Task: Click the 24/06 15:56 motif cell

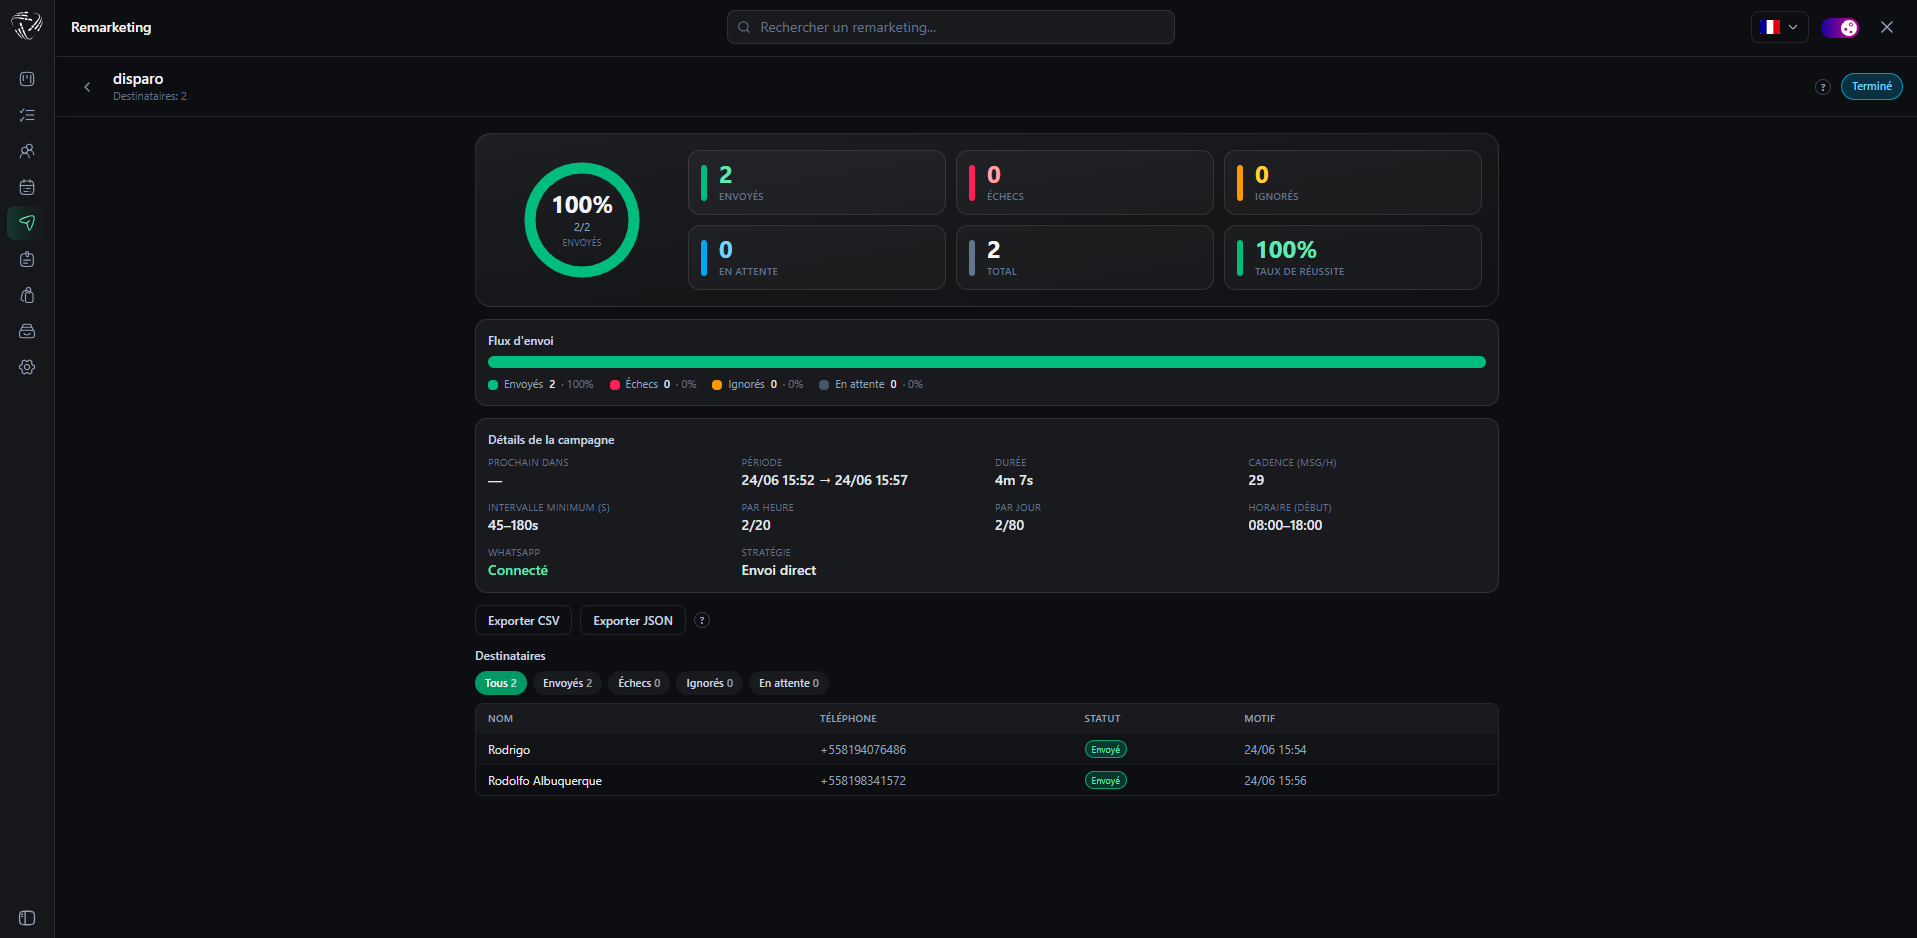Action: pos(1275,781)
